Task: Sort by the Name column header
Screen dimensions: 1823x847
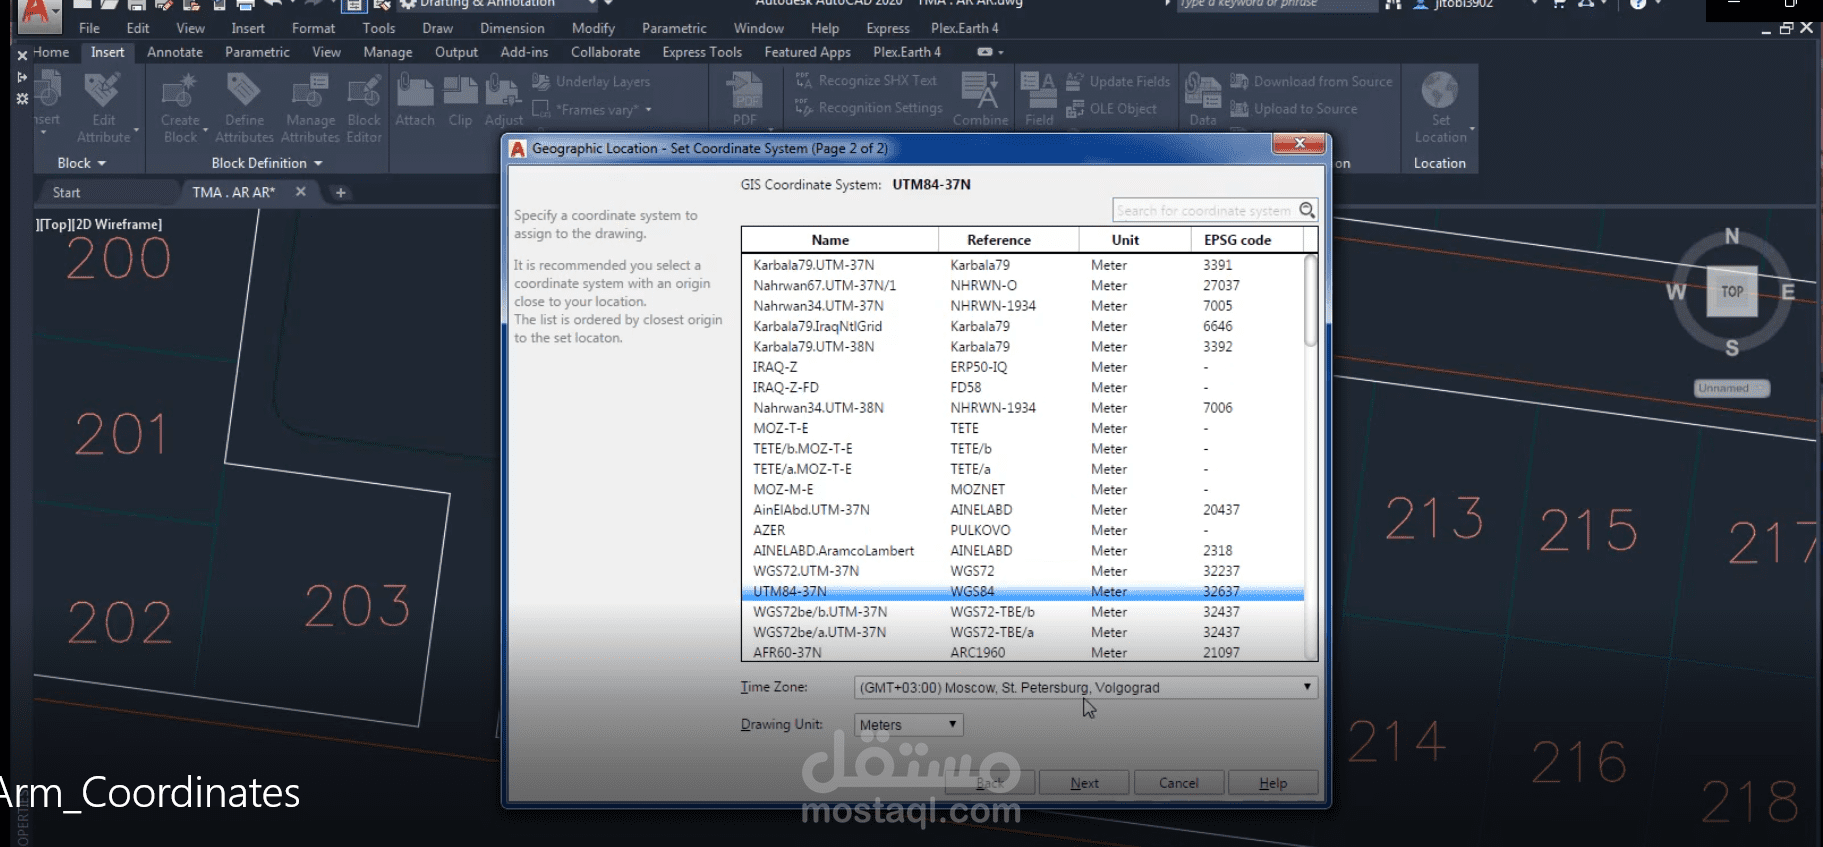Action: pos(830,240)
